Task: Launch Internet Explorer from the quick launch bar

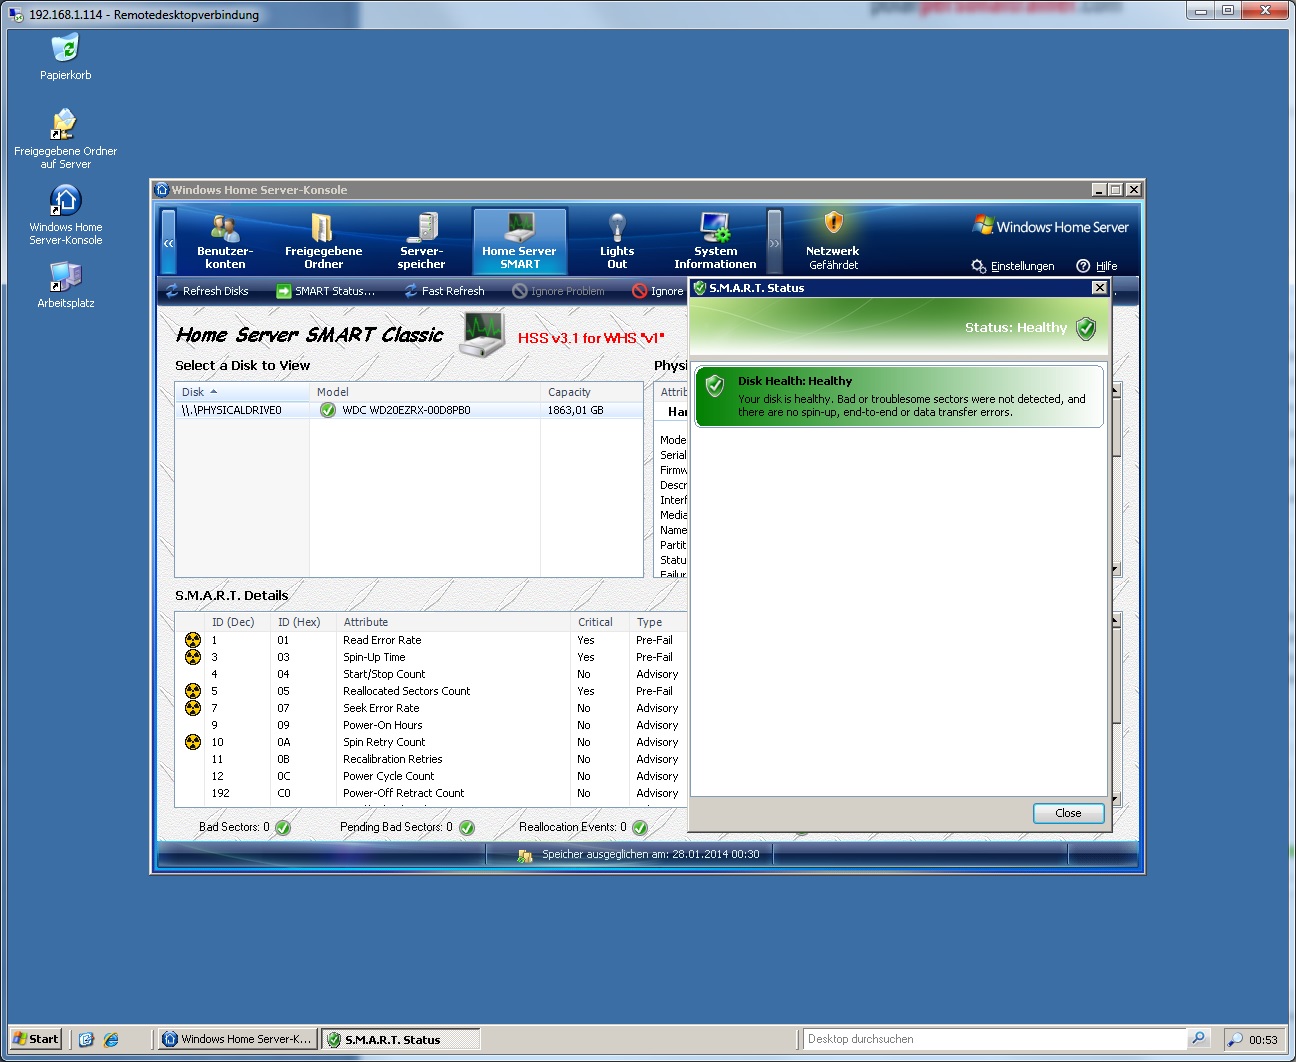Action: pos(111,1039)
